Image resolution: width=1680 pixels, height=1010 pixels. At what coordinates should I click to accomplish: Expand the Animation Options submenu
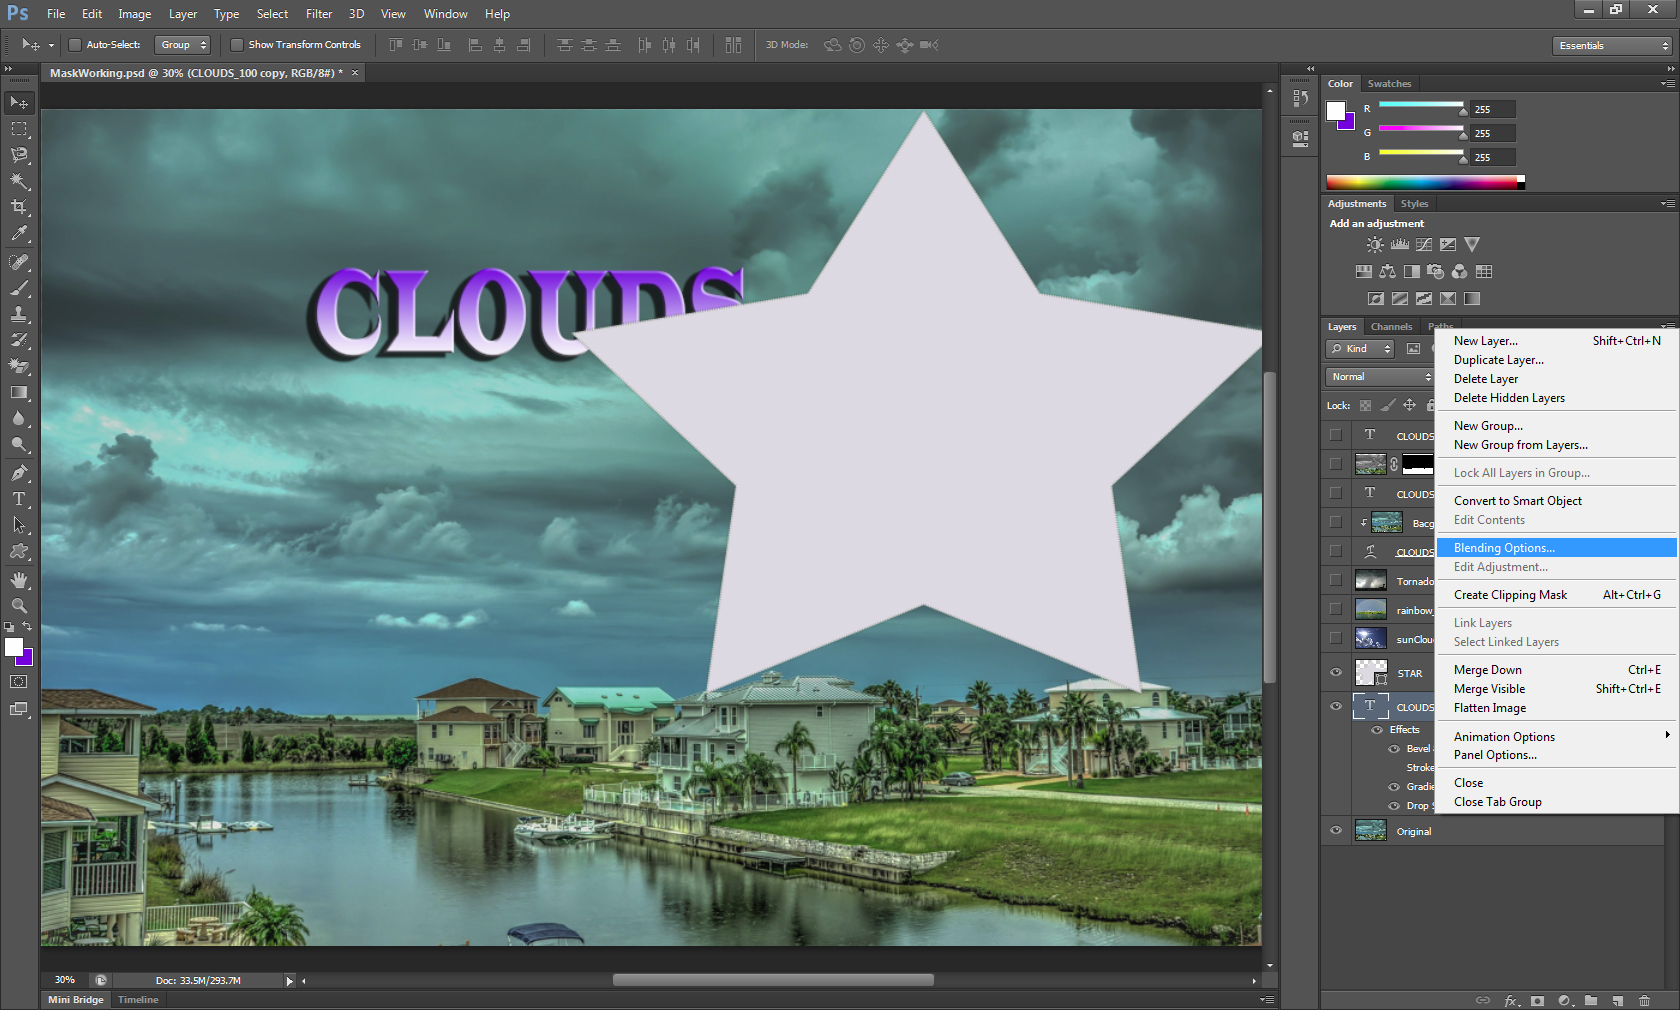click(x=1502, y=736)
